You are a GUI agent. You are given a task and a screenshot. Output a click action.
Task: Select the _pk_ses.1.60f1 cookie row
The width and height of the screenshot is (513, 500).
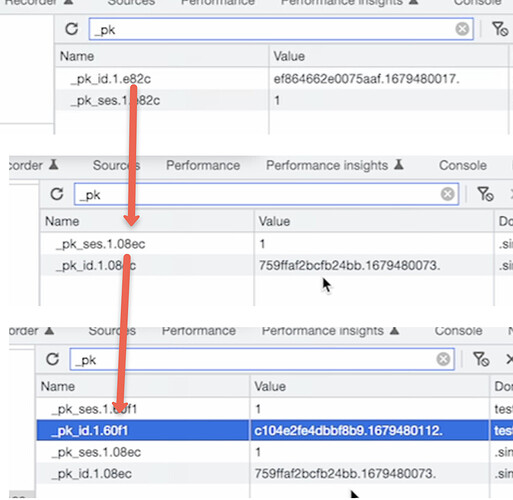(x=94, y=409)
